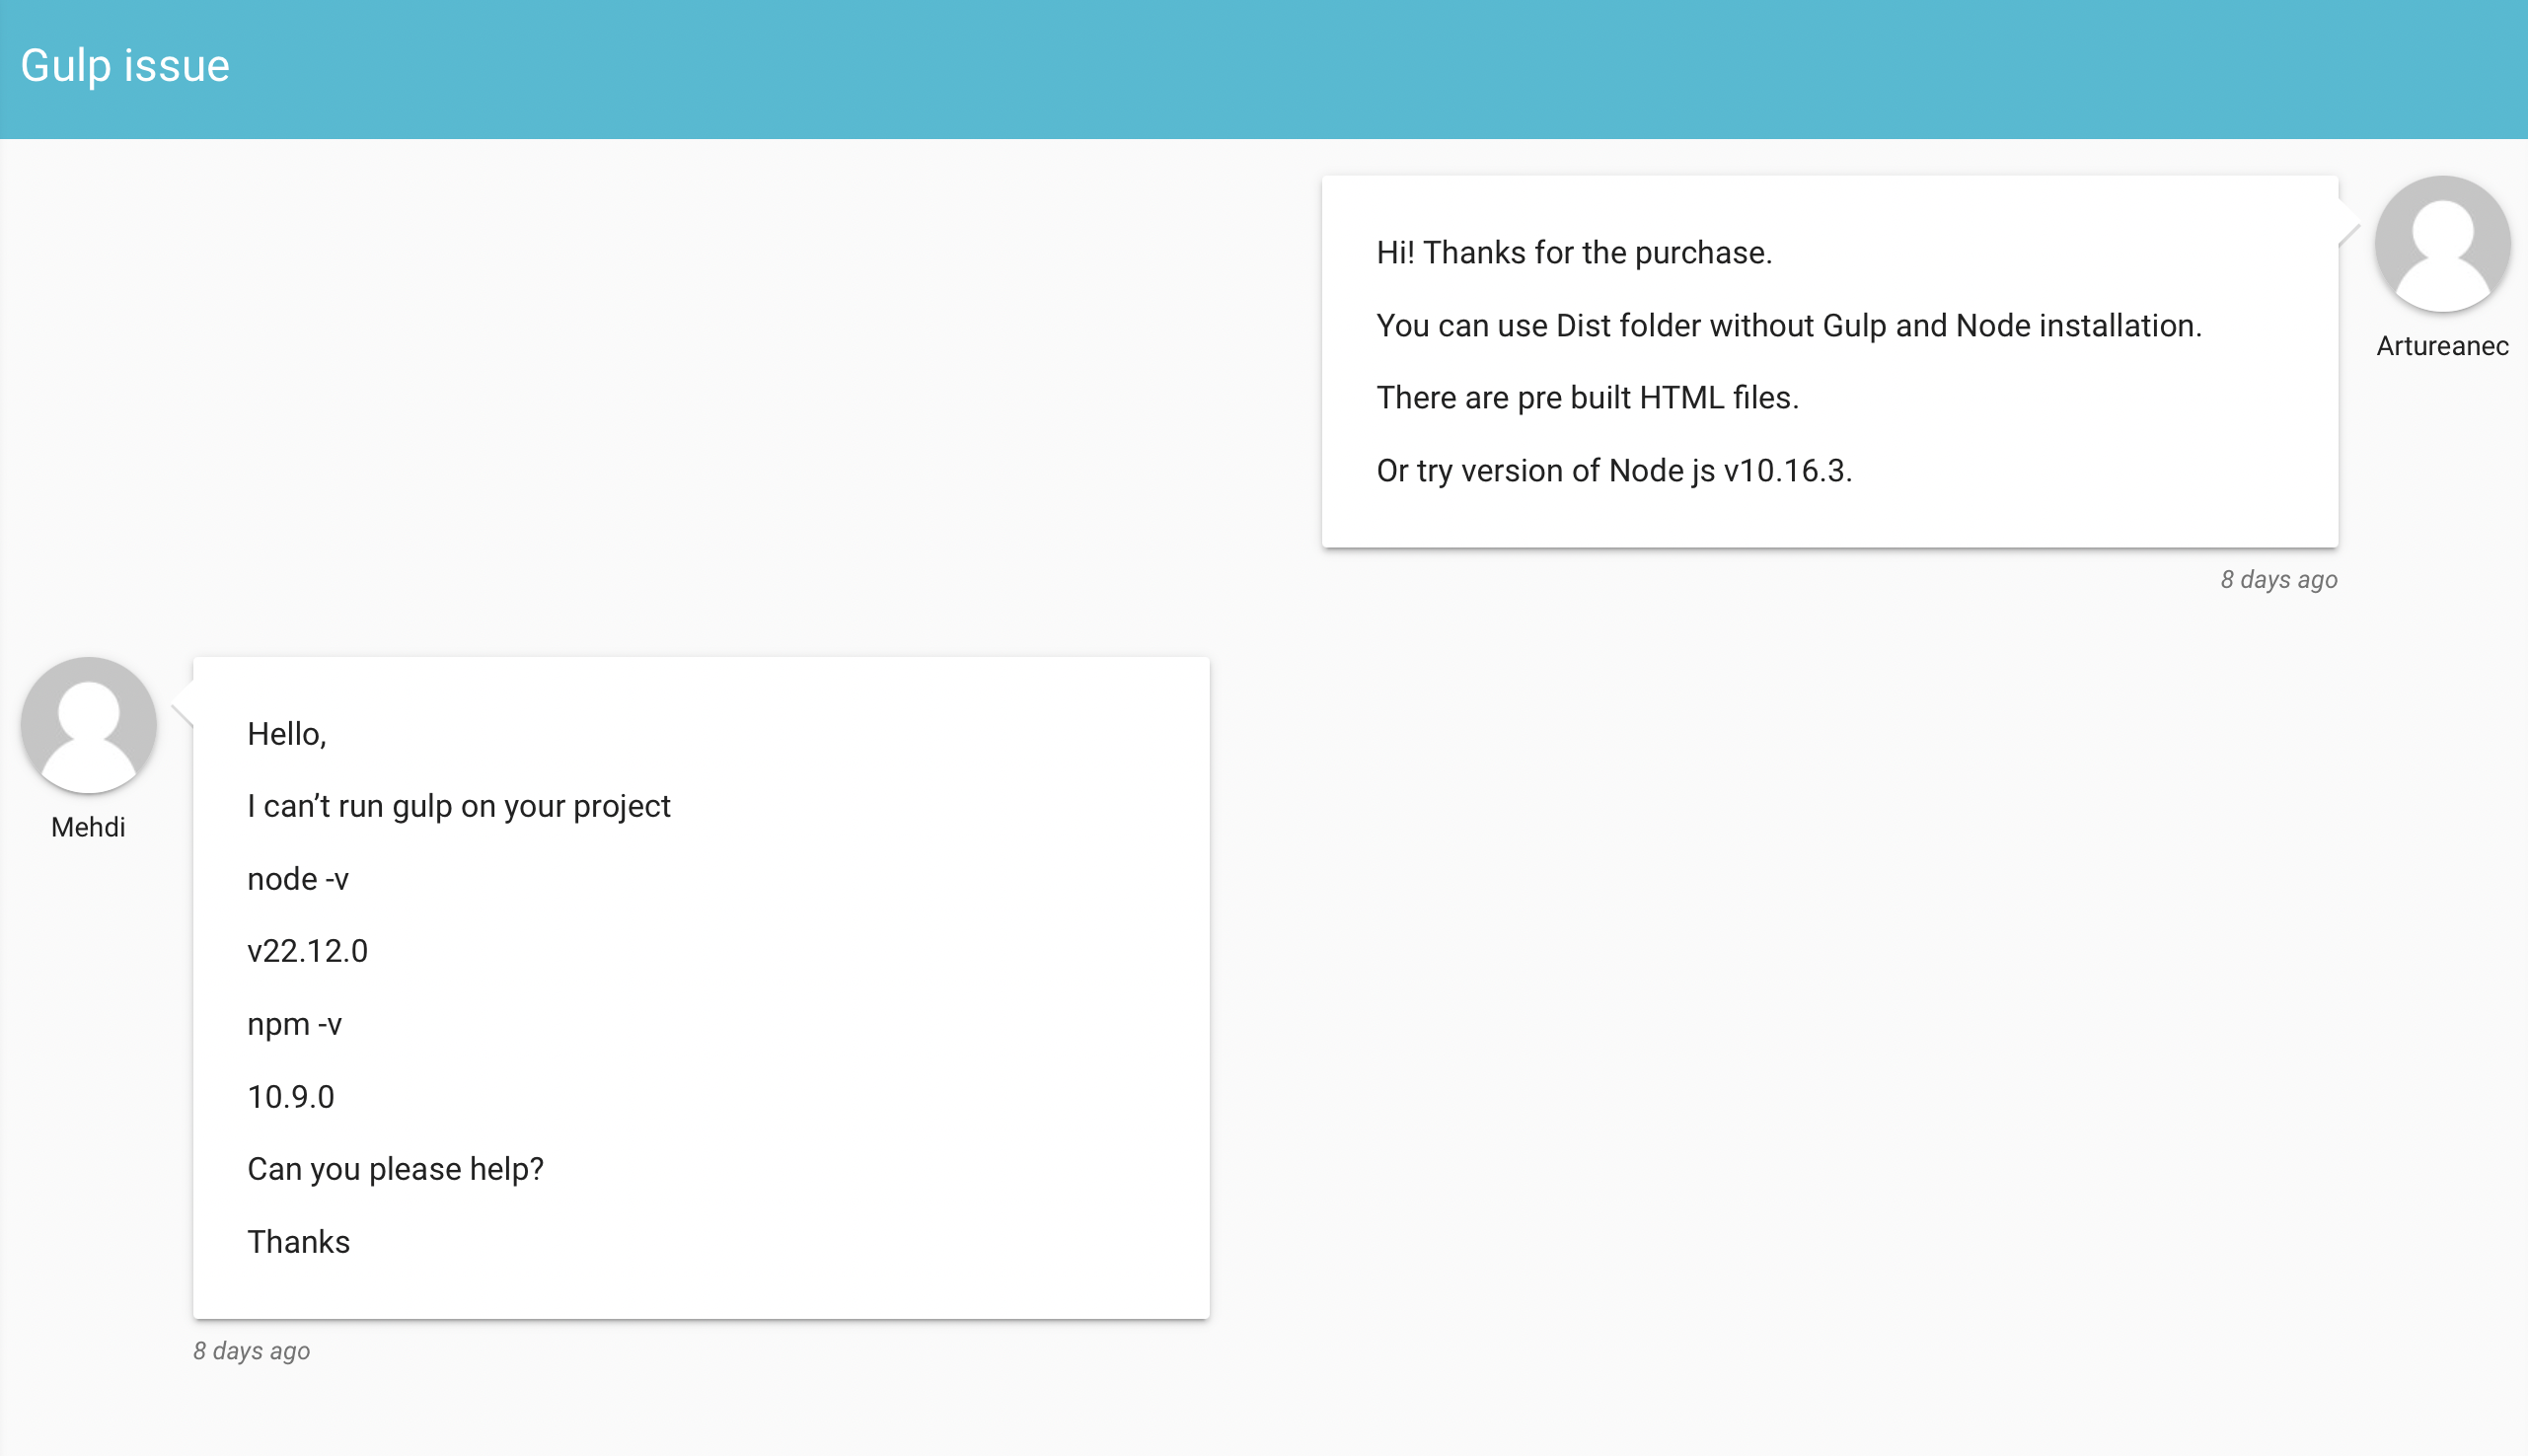Click the 'pre built HTML files' line

[x=1587, y=398]
